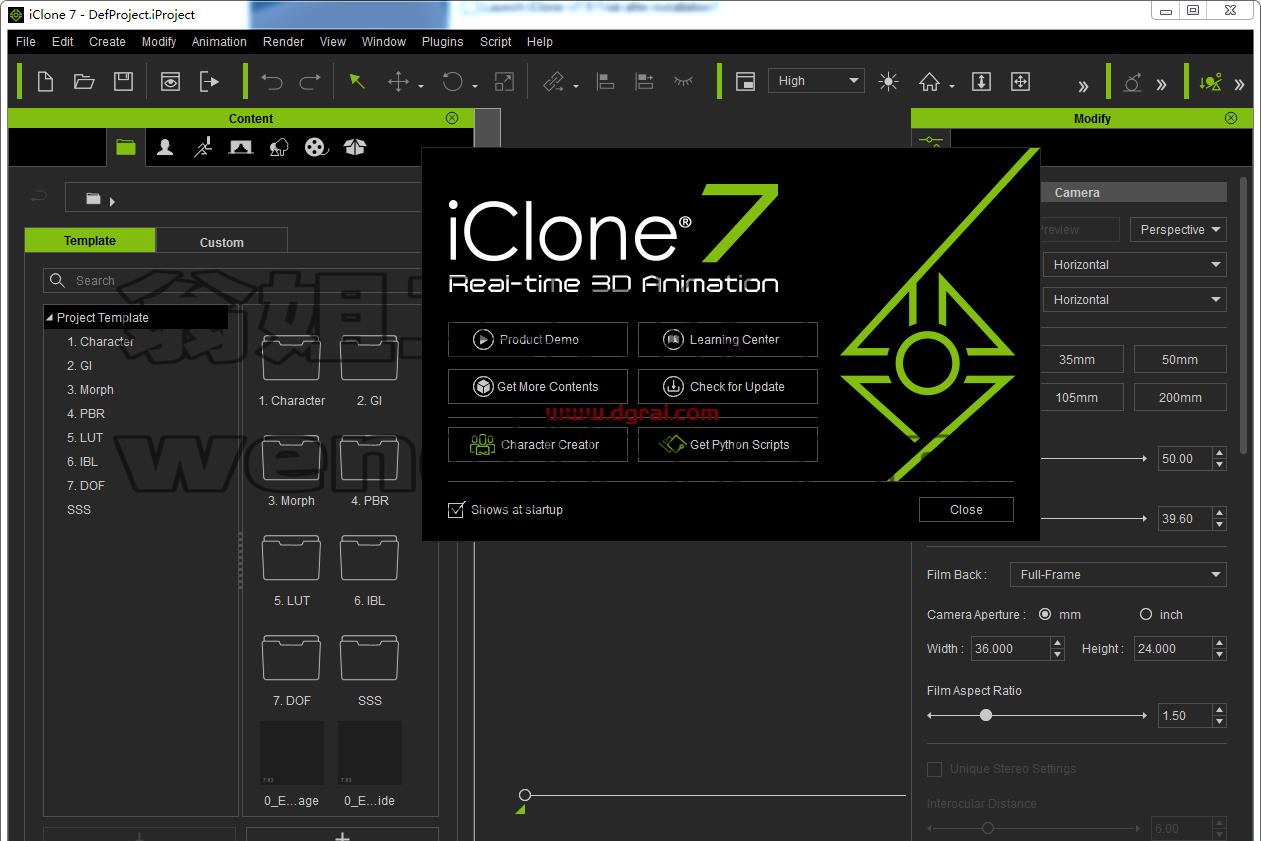Select the inch radio button for Camera Aperture
1261x841 pixels.
[x=1146, y=614]
